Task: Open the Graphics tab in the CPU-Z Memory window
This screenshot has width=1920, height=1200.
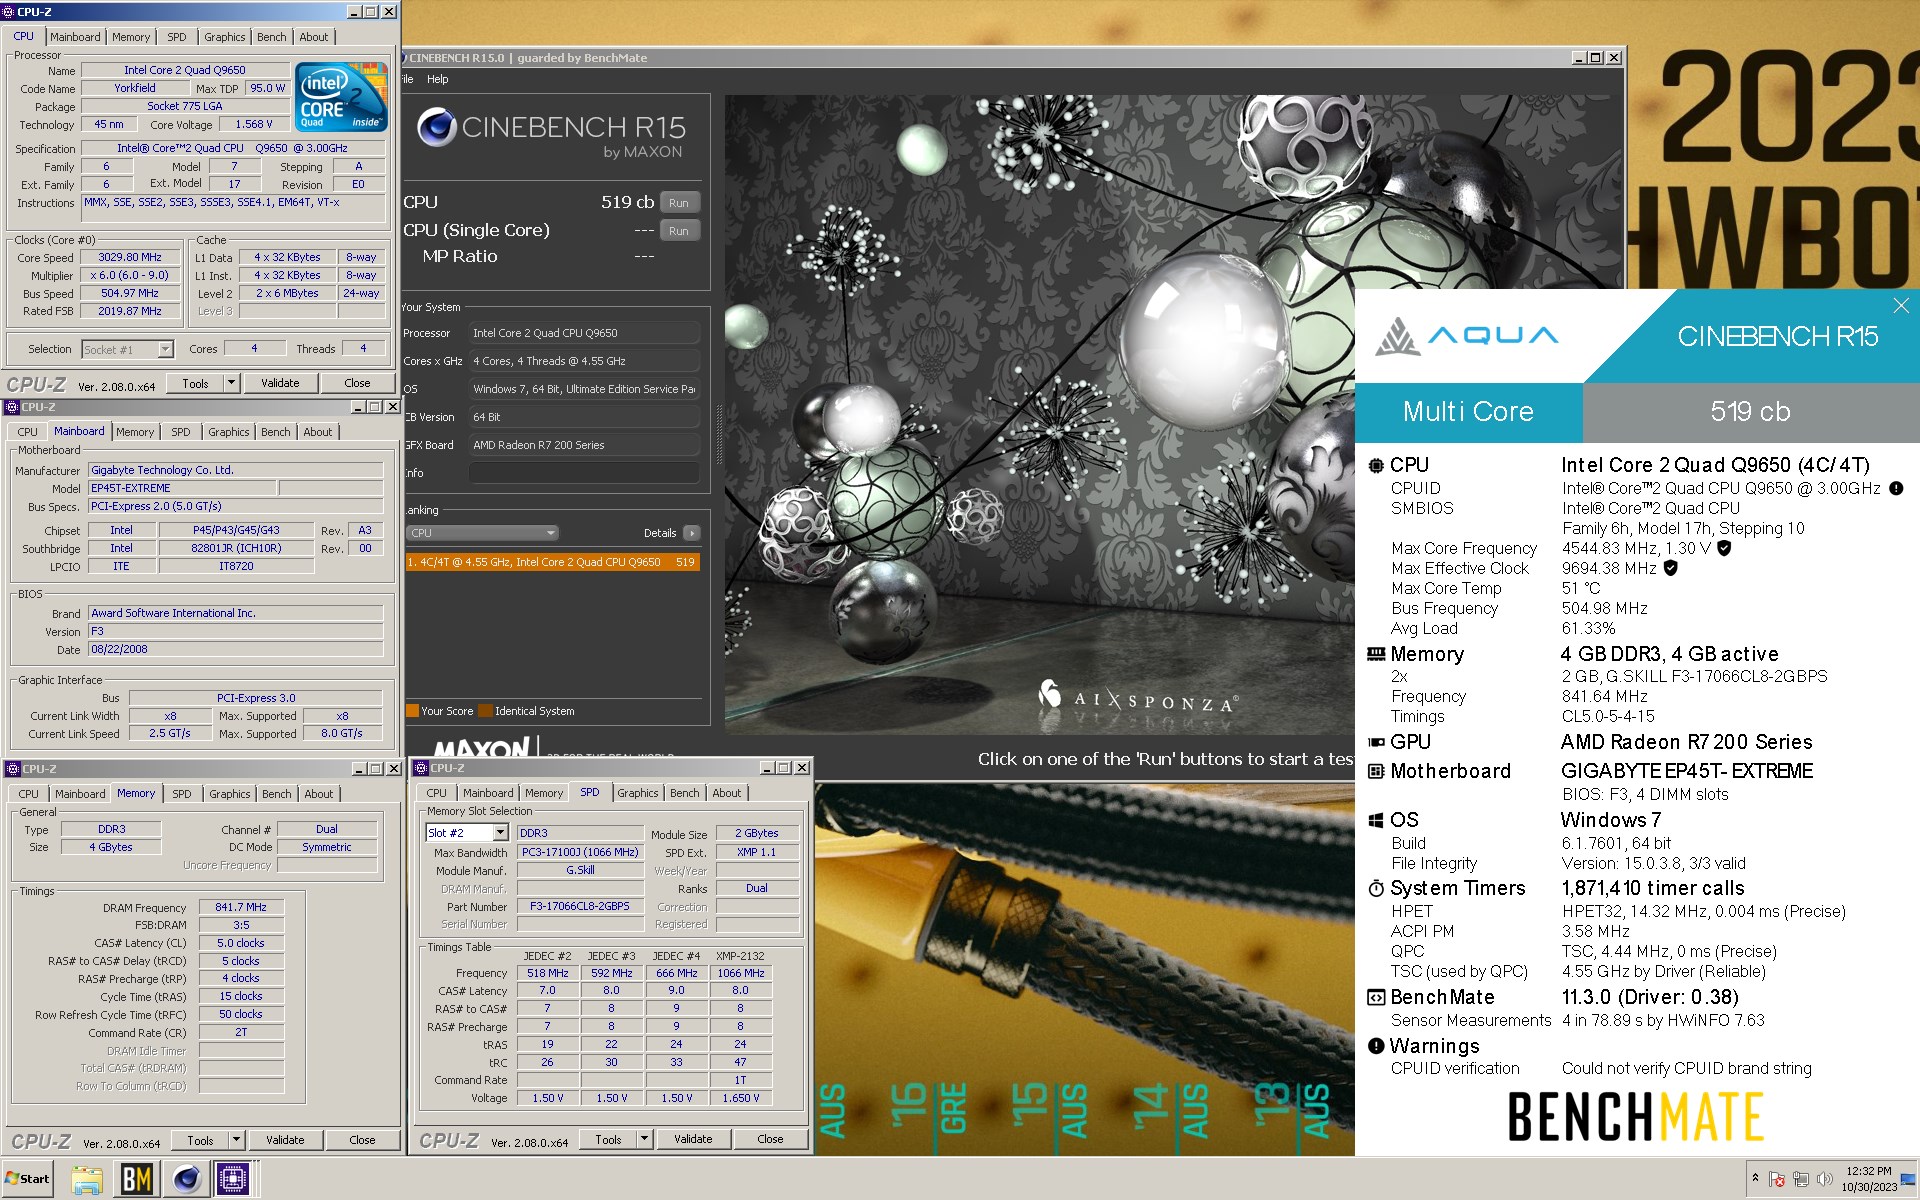Action: coord(230,794)
